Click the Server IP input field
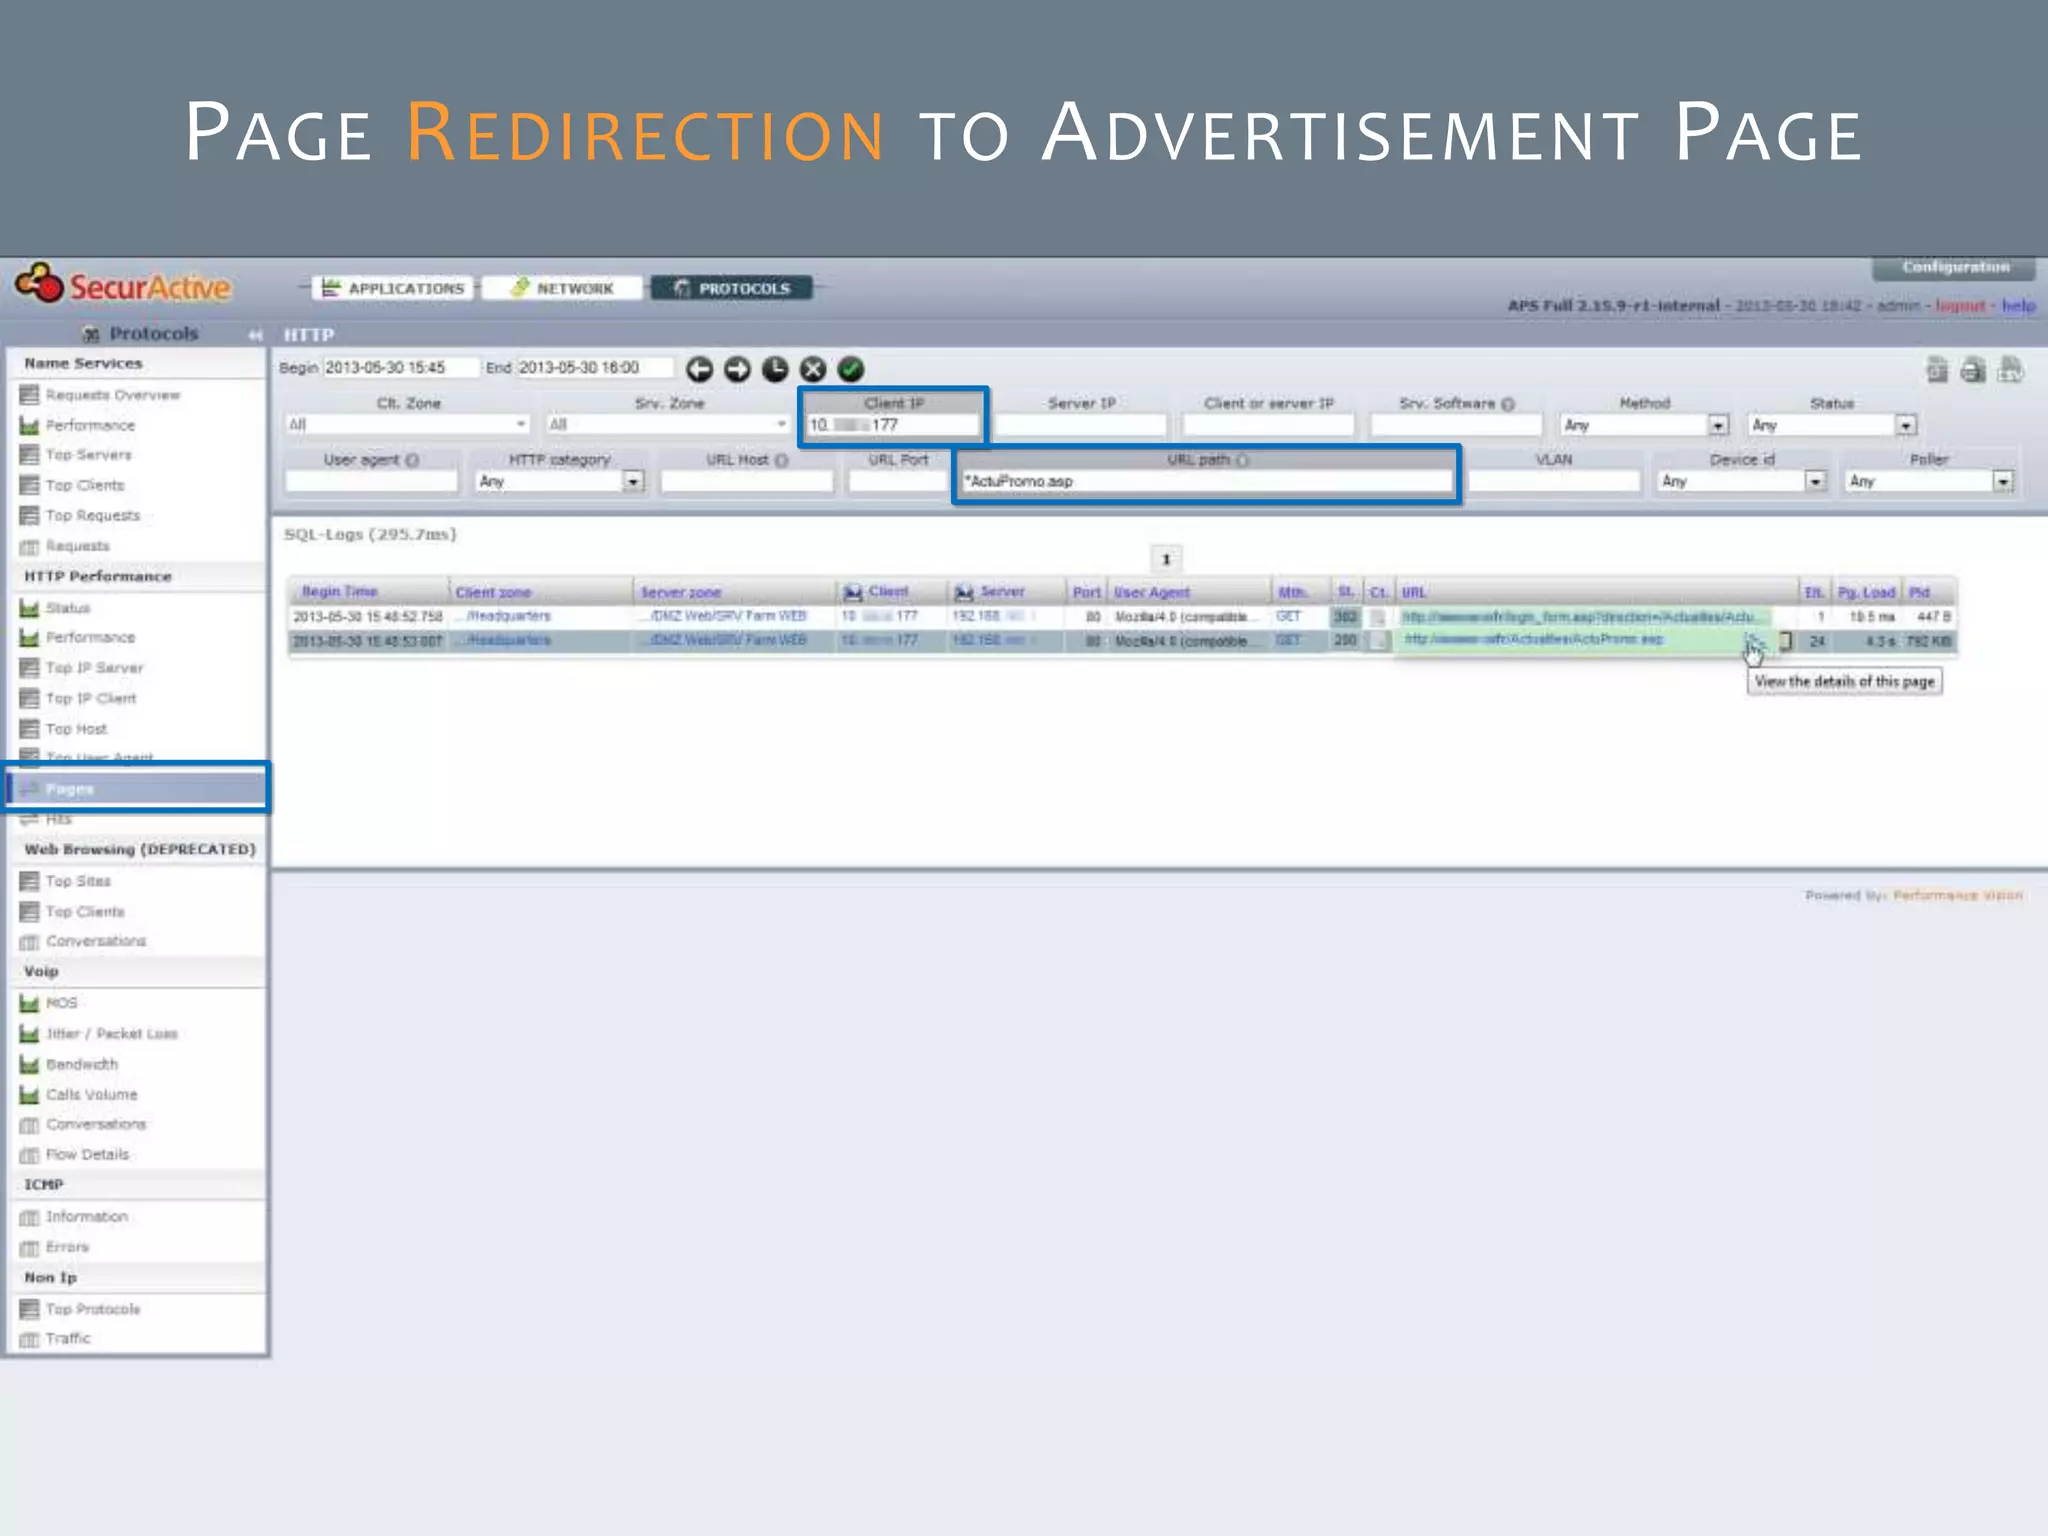 pyautogui.click(x=1081, y=425)
